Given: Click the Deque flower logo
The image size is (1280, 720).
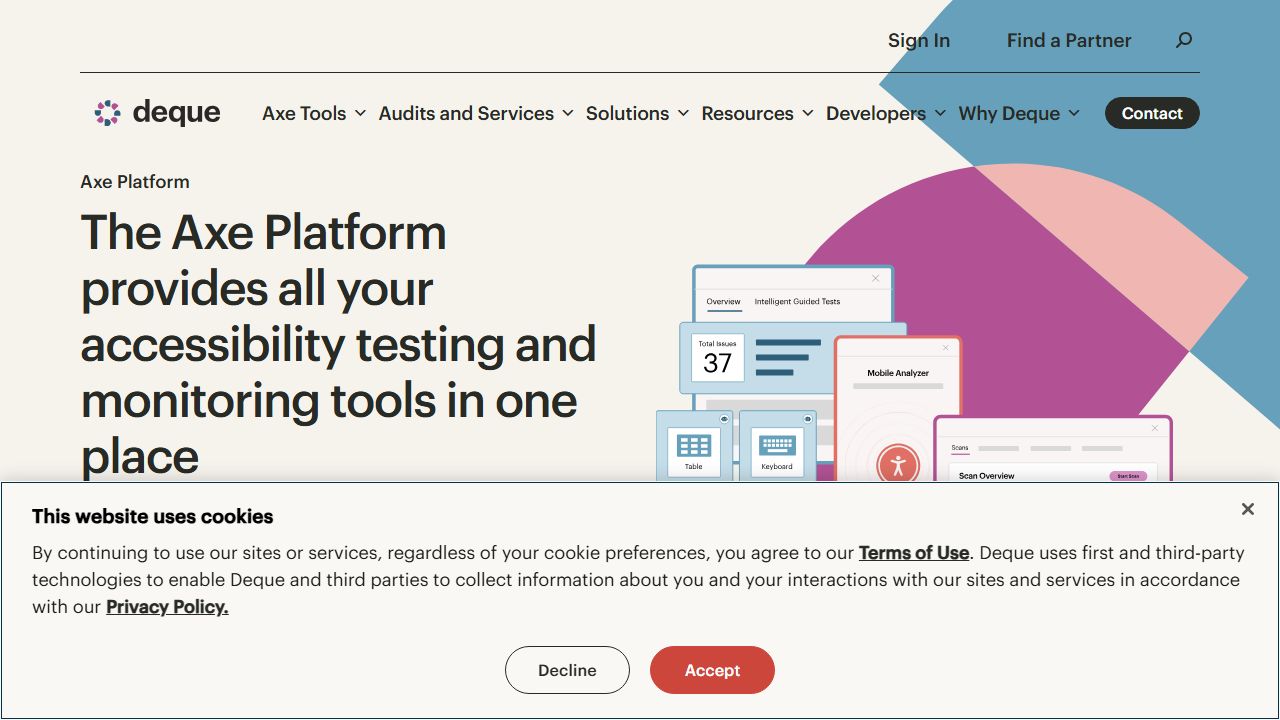Looking at the screenshot, I should pos(106,112).
